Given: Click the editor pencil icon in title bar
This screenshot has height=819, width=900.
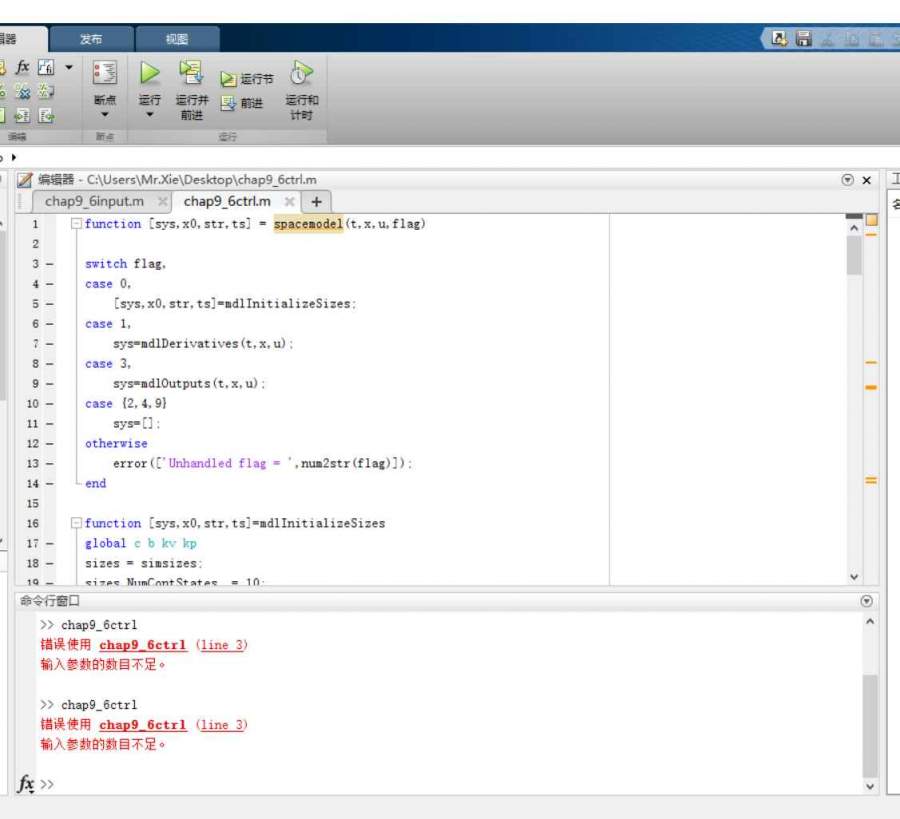Looking at the screenshot, I should (x=25, y=180).
